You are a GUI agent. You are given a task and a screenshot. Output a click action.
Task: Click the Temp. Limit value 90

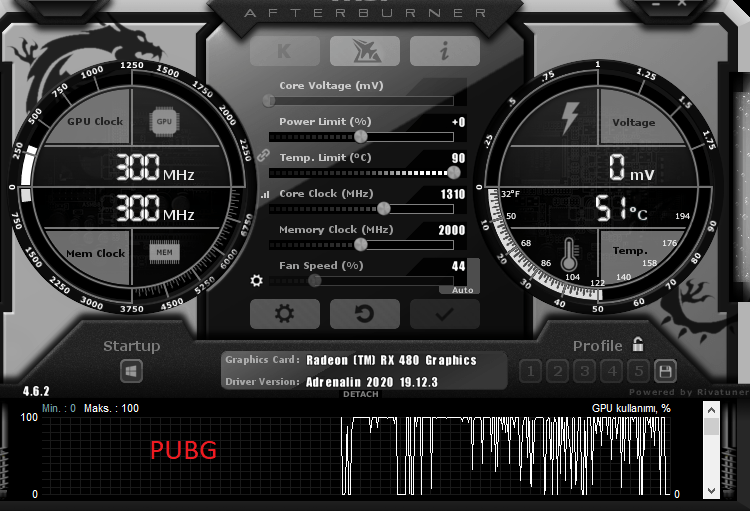[x=459, y=158]
